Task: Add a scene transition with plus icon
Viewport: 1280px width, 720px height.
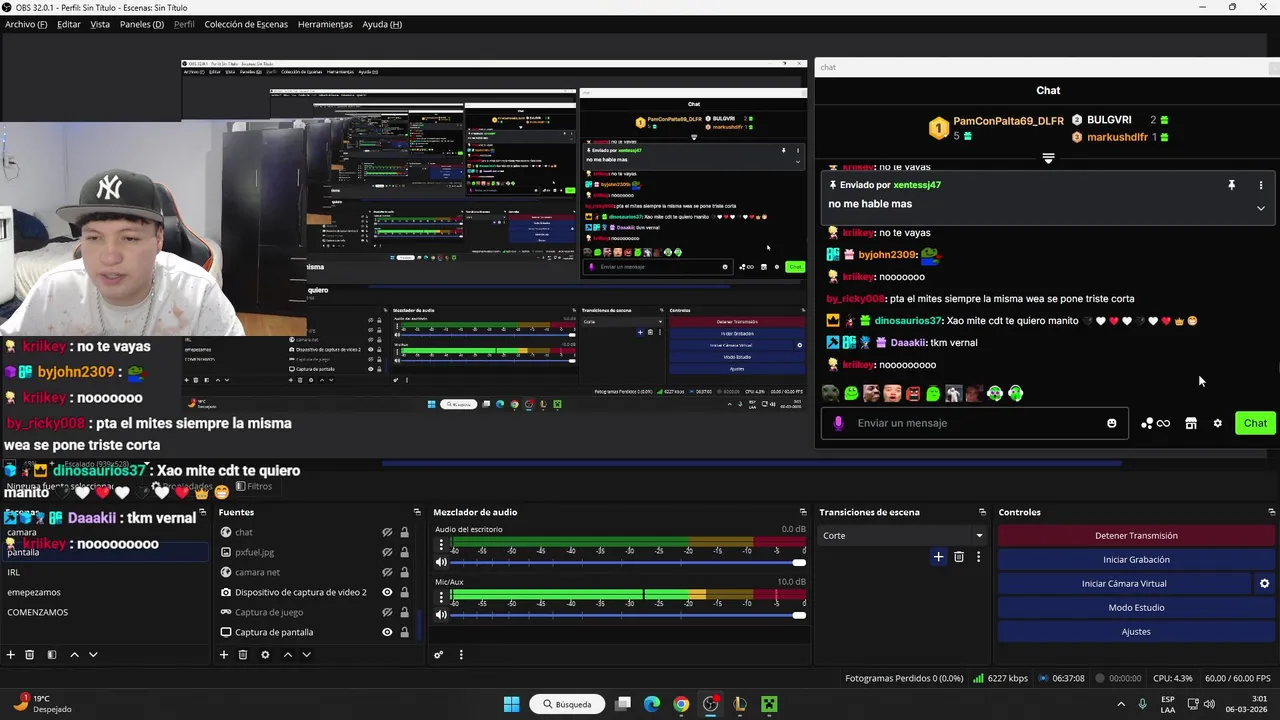Action: click(938, 557)
